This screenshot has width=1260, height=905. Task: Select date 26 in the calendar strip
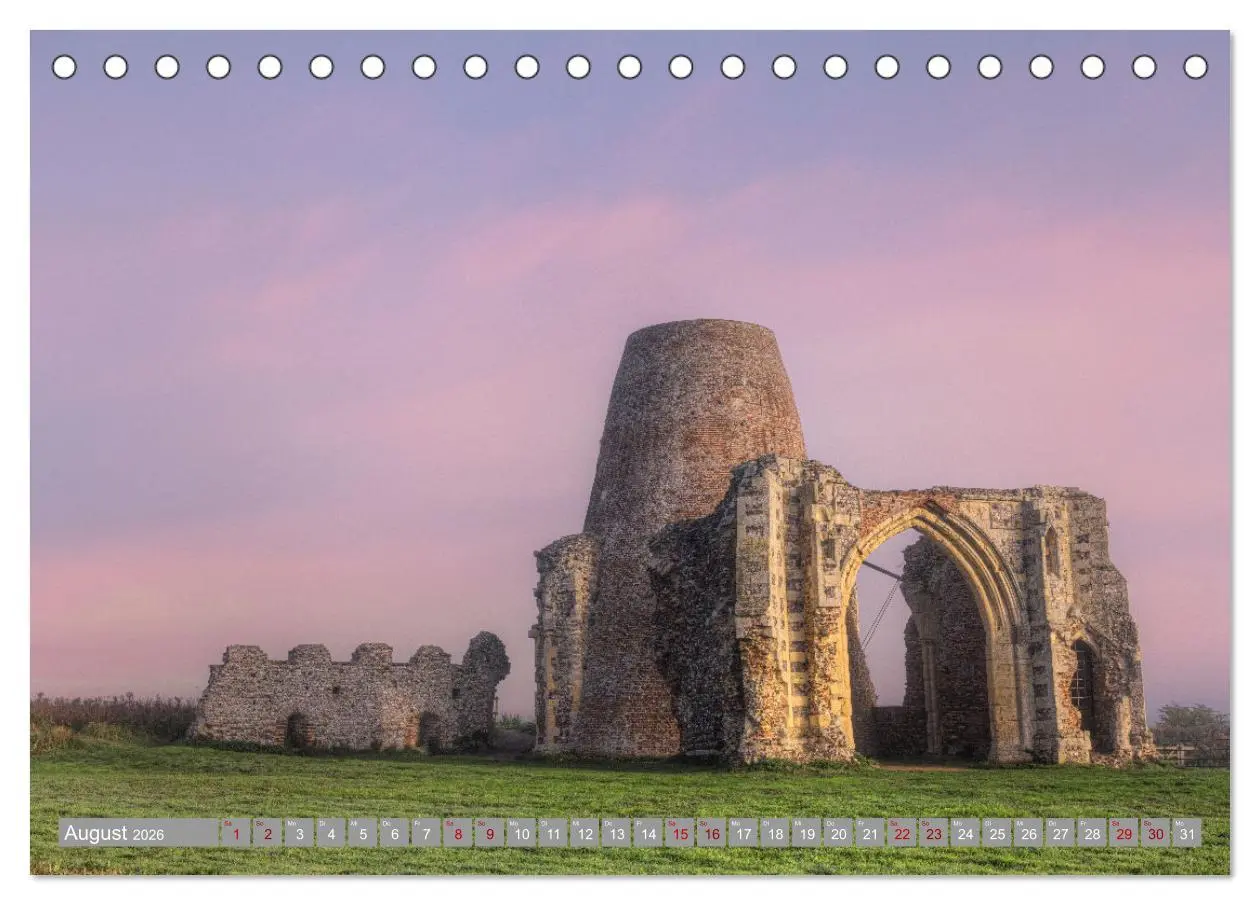coord(1029,833)
